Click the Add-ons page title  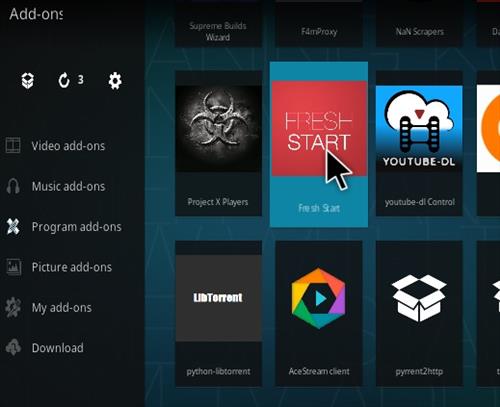tap(36, 14)
